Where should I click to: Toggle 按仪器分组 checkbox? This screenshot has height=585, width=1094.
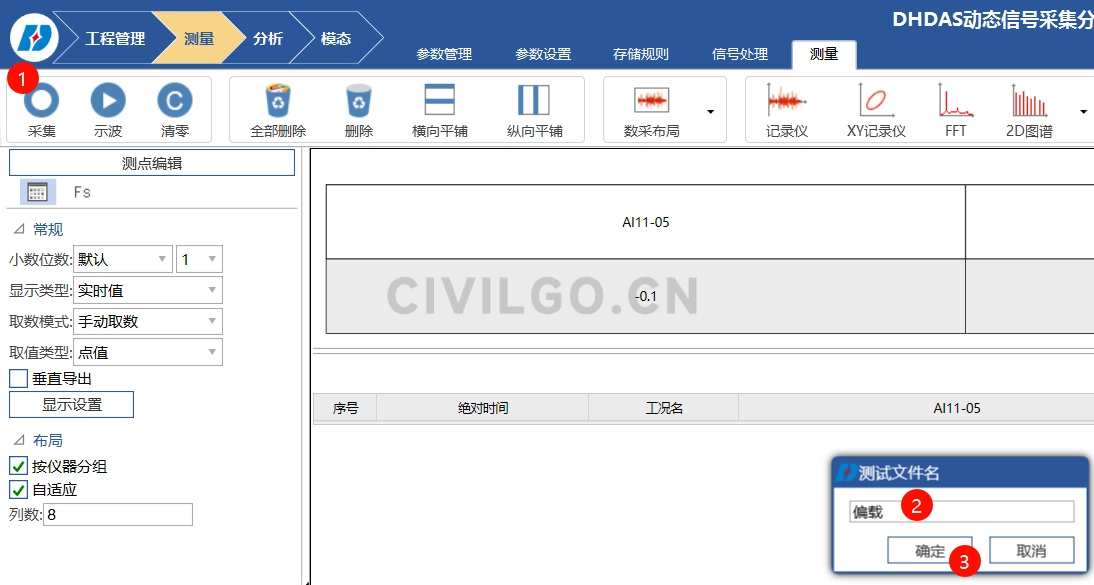click(x=18, y=466)
